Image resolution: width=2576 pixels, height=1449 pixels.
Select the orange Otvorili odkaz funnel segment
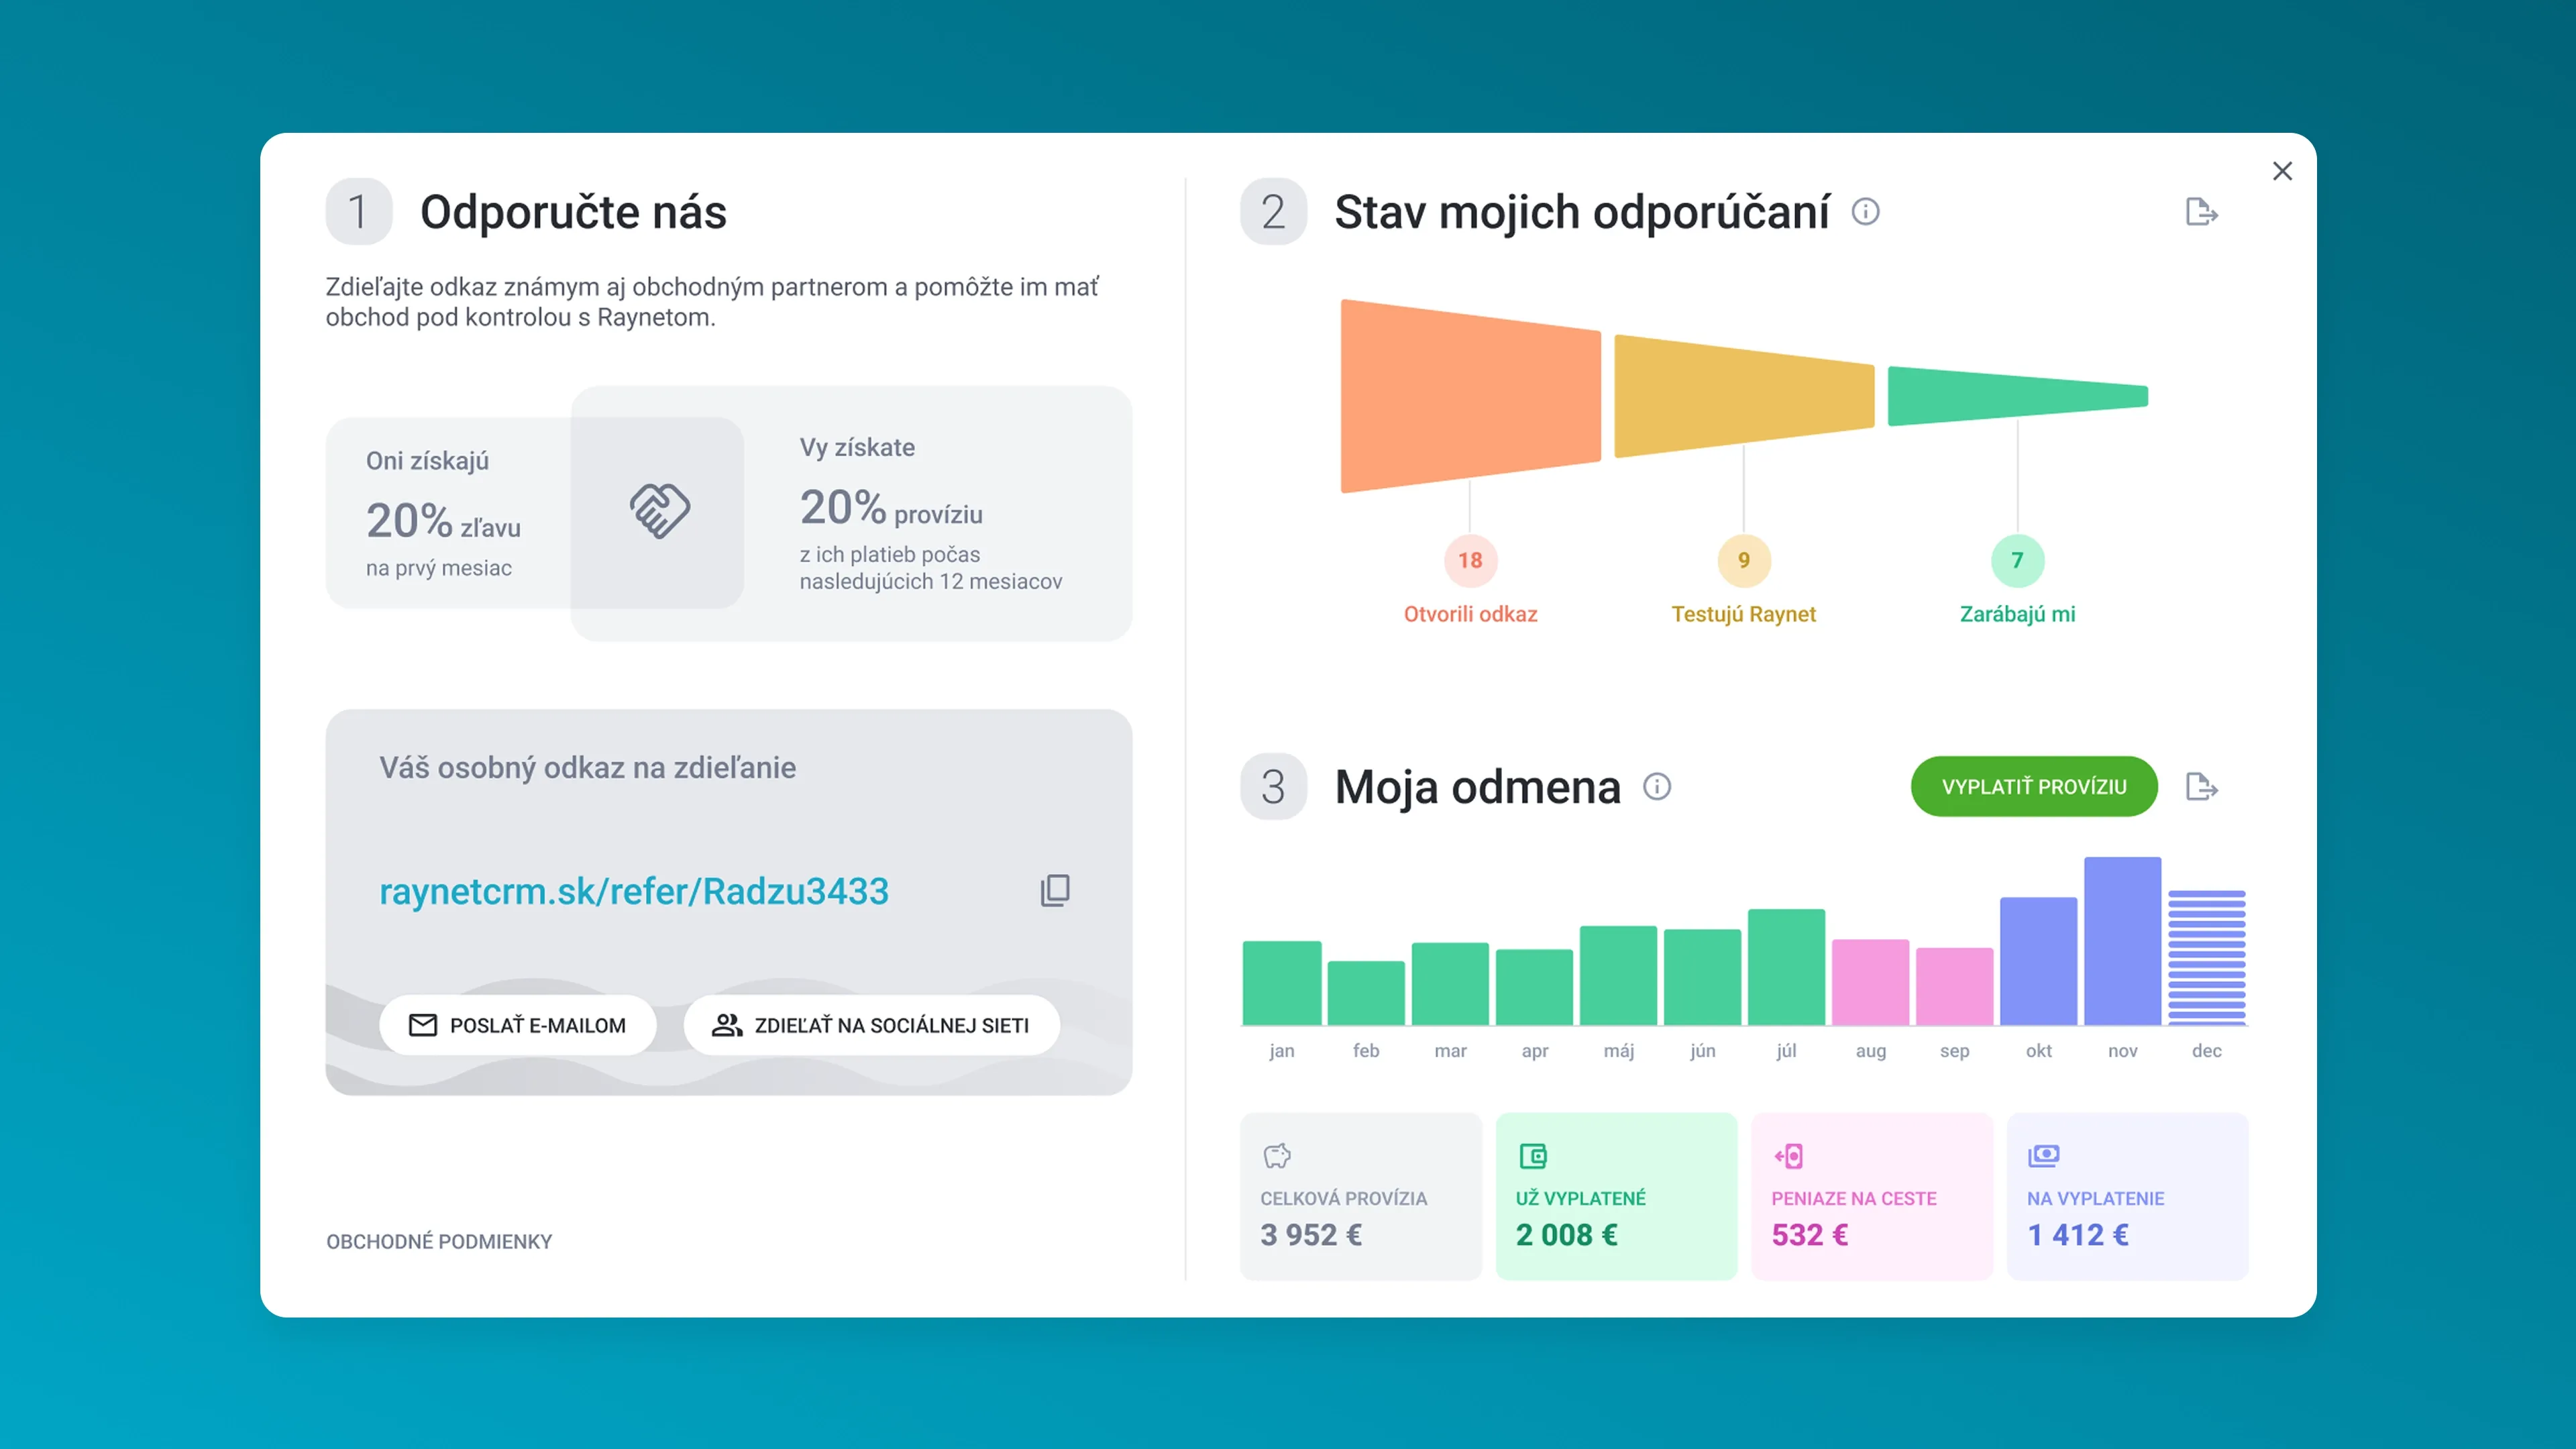point(1470,396)
